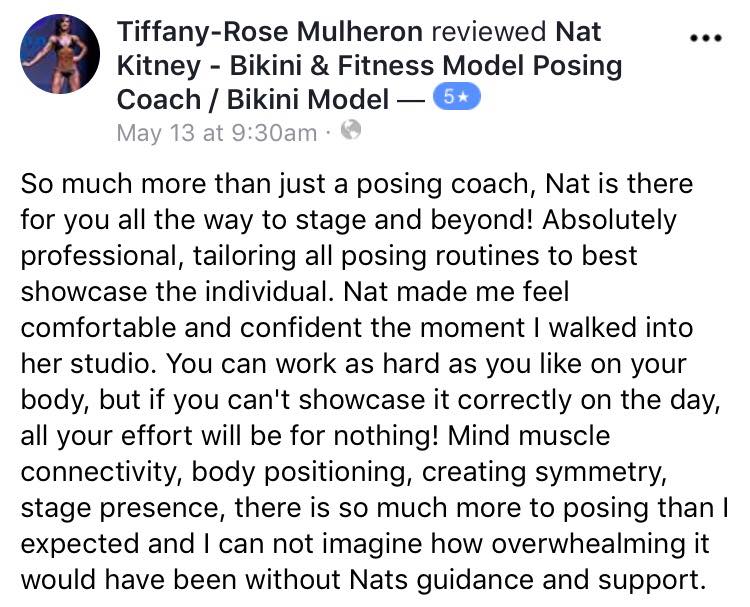Open page link 'Kitney - Bikini & Fitness Model Posing'
The height and width of the screenshot is (607, 750).
point(369,66)
